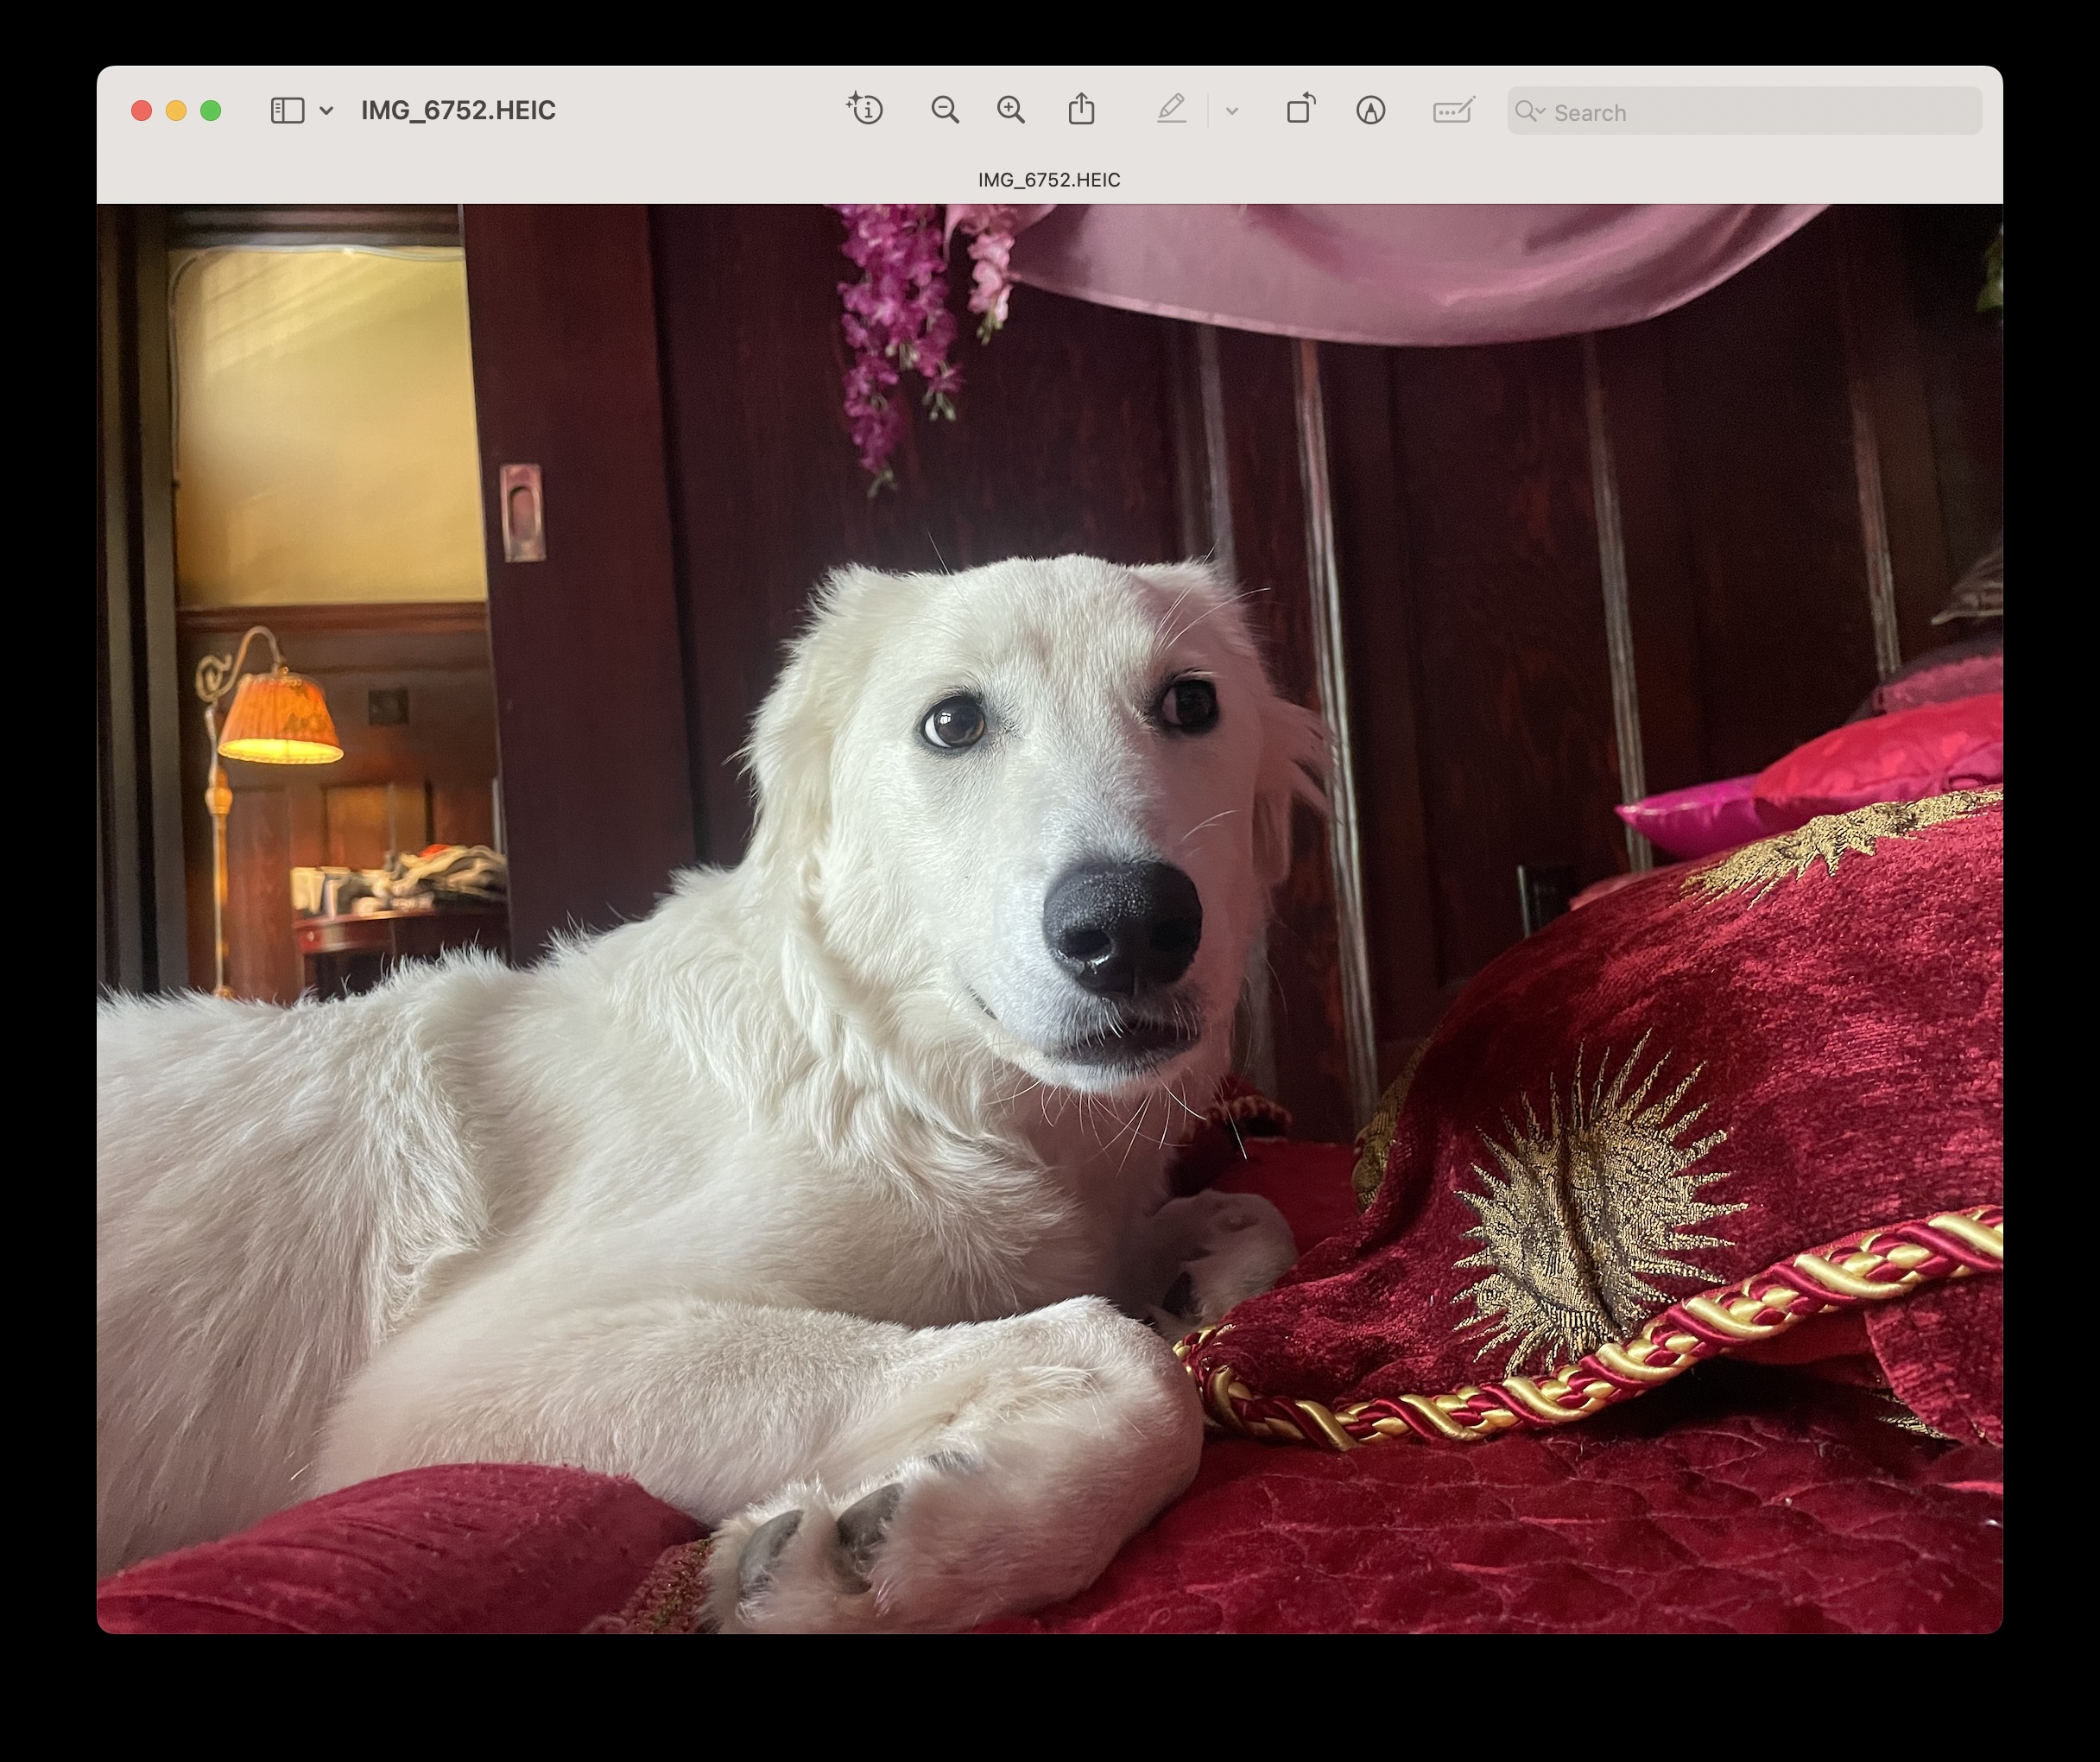Open highlight color dropdown arrow

tap(1232, 111)
